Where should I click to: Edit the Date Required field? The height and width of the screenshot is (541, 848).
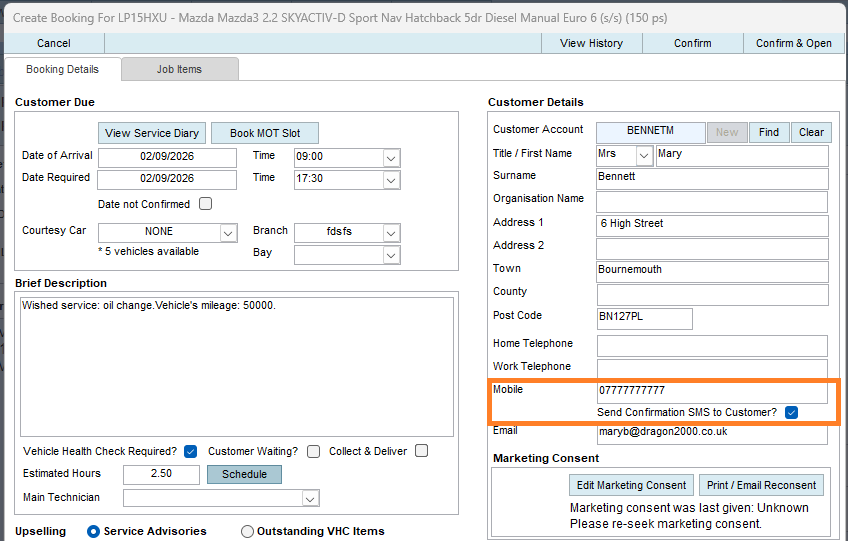point(167,179)
